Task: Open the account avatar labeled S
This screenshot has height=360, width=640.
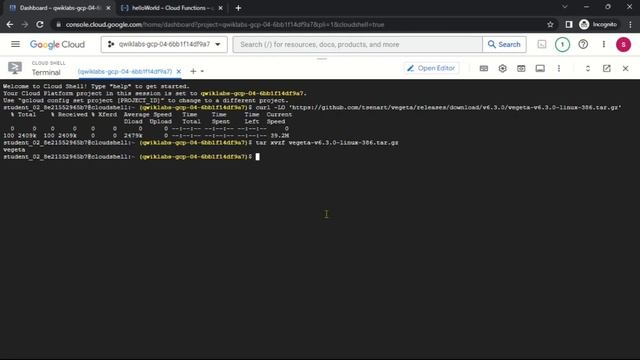Action: pos(623,44)
